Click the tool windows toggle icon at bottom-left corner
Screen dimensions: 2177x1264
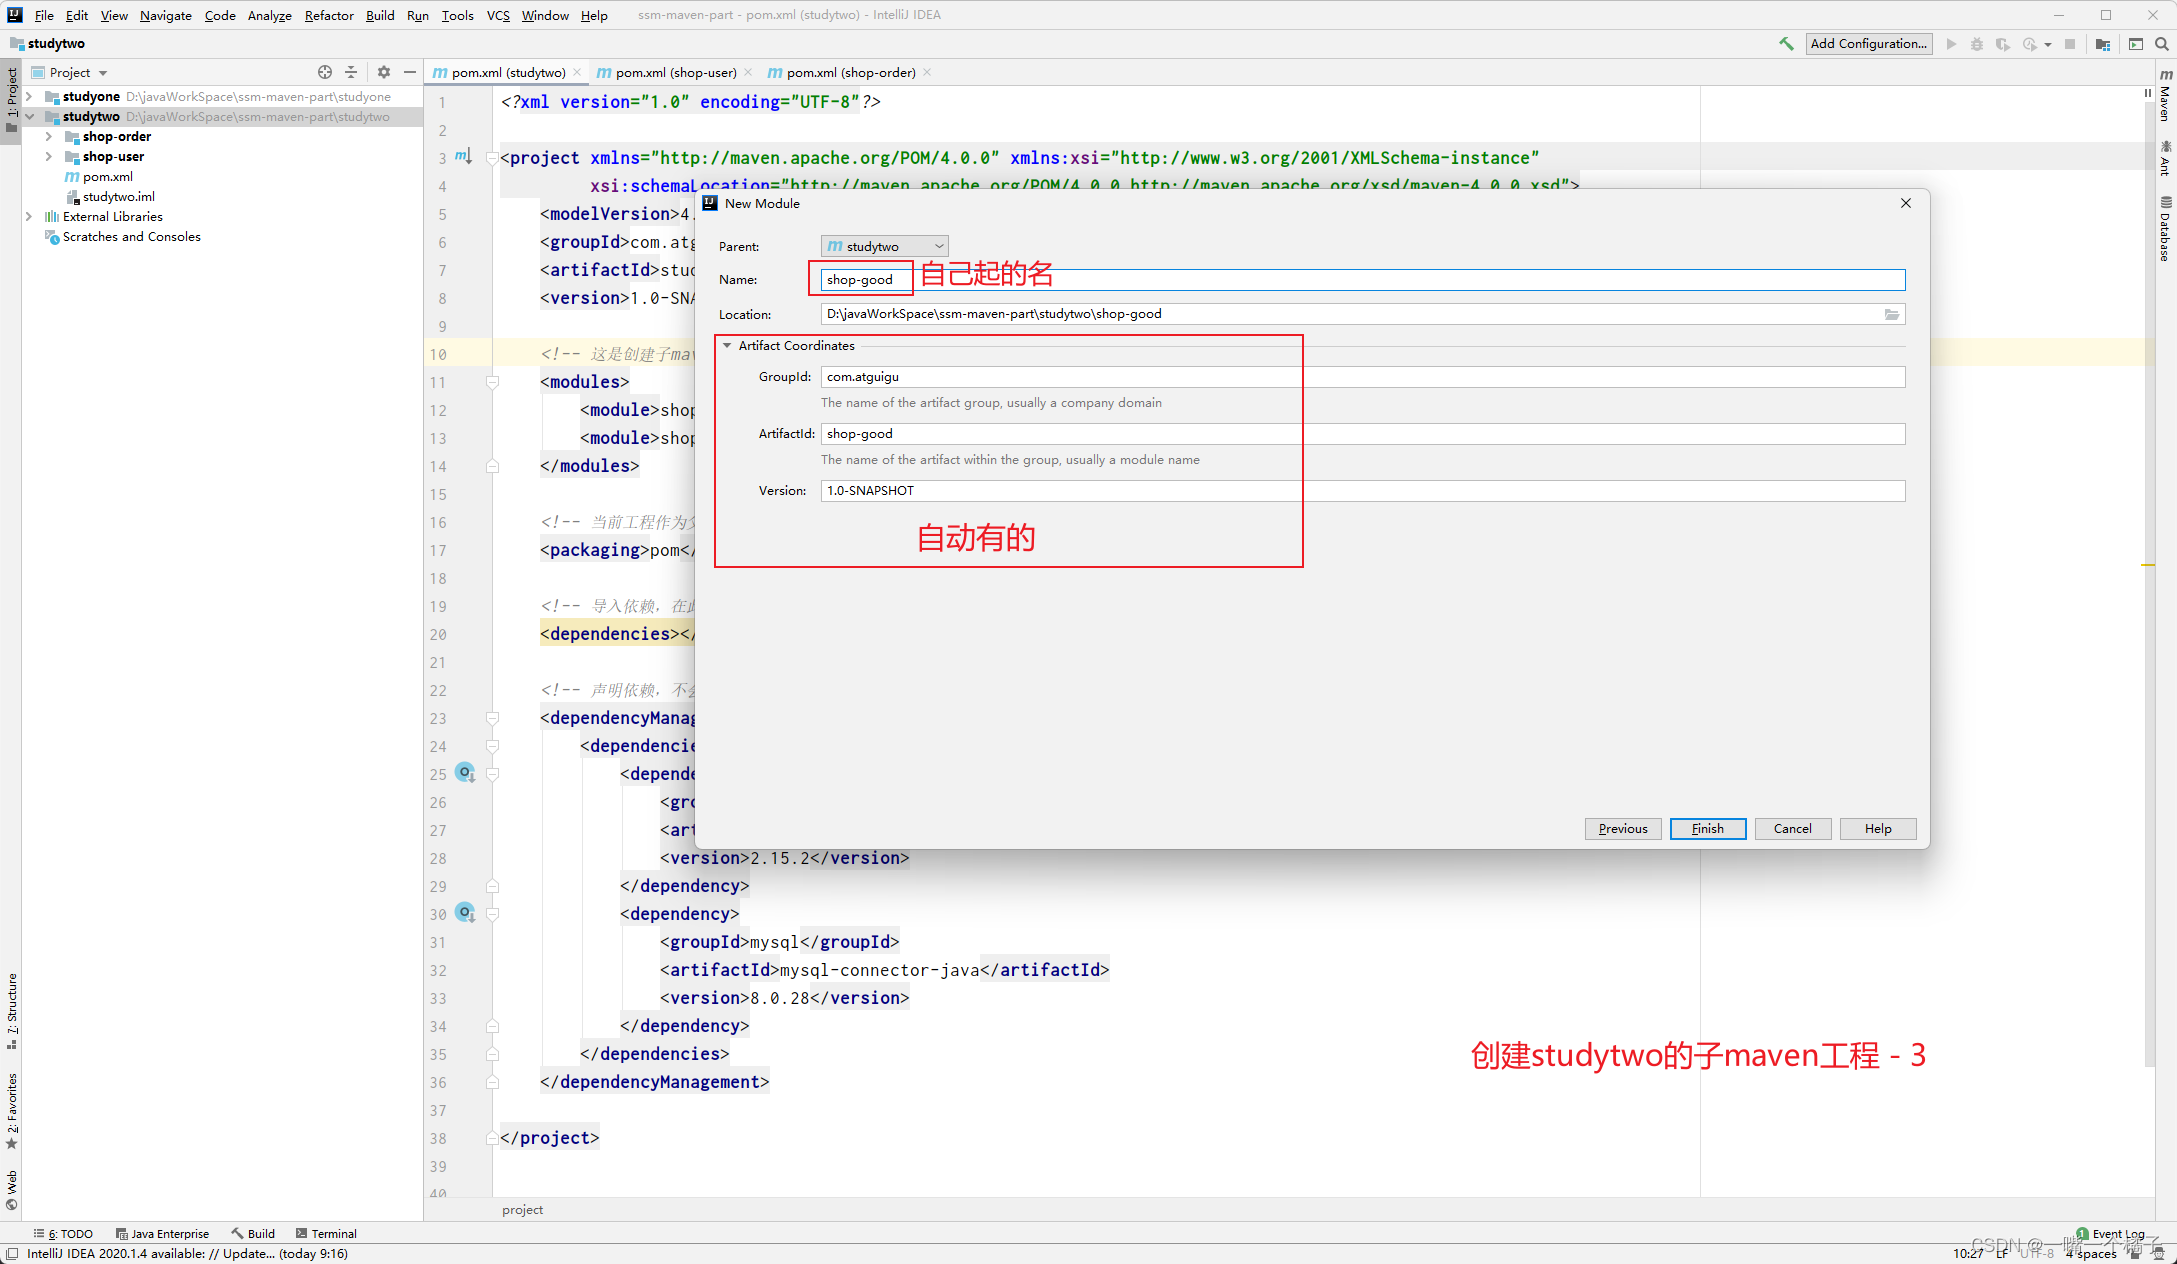pyautogui.click(x=11, y=1254)
